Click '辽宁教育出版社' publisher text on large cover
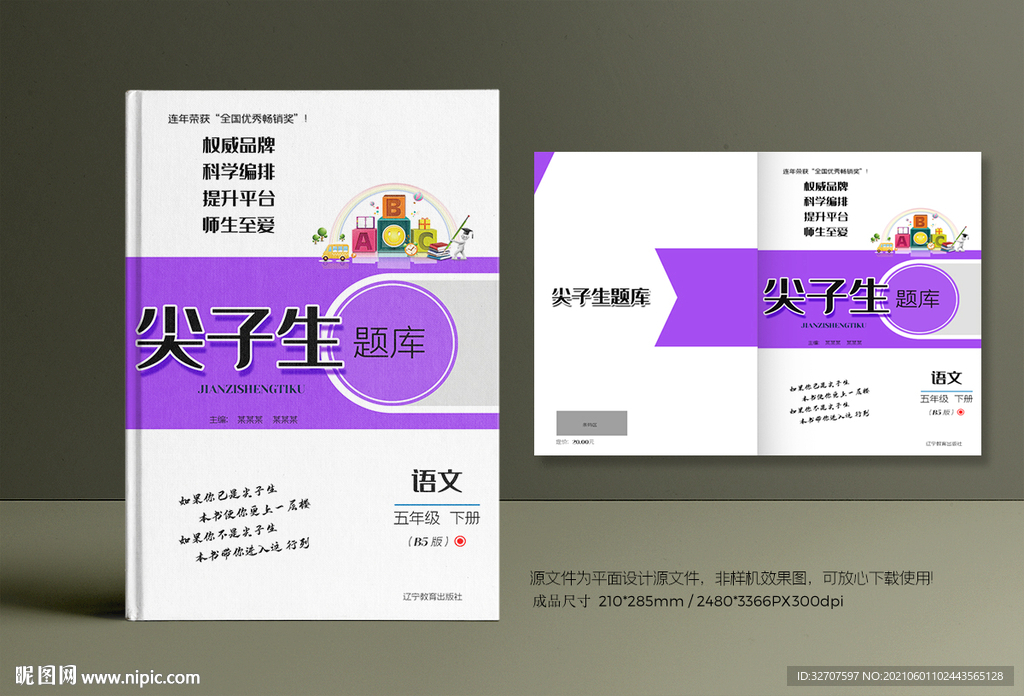The height and width of the screenshot is (696, 1024). pos(432,597)
